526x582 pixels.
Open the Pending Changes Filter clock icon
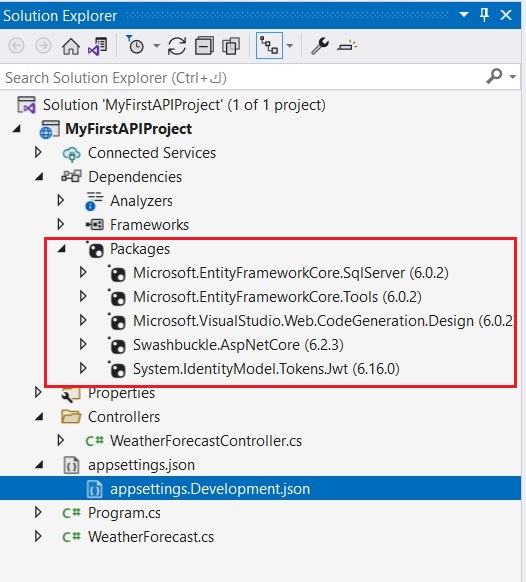point(135,46)
